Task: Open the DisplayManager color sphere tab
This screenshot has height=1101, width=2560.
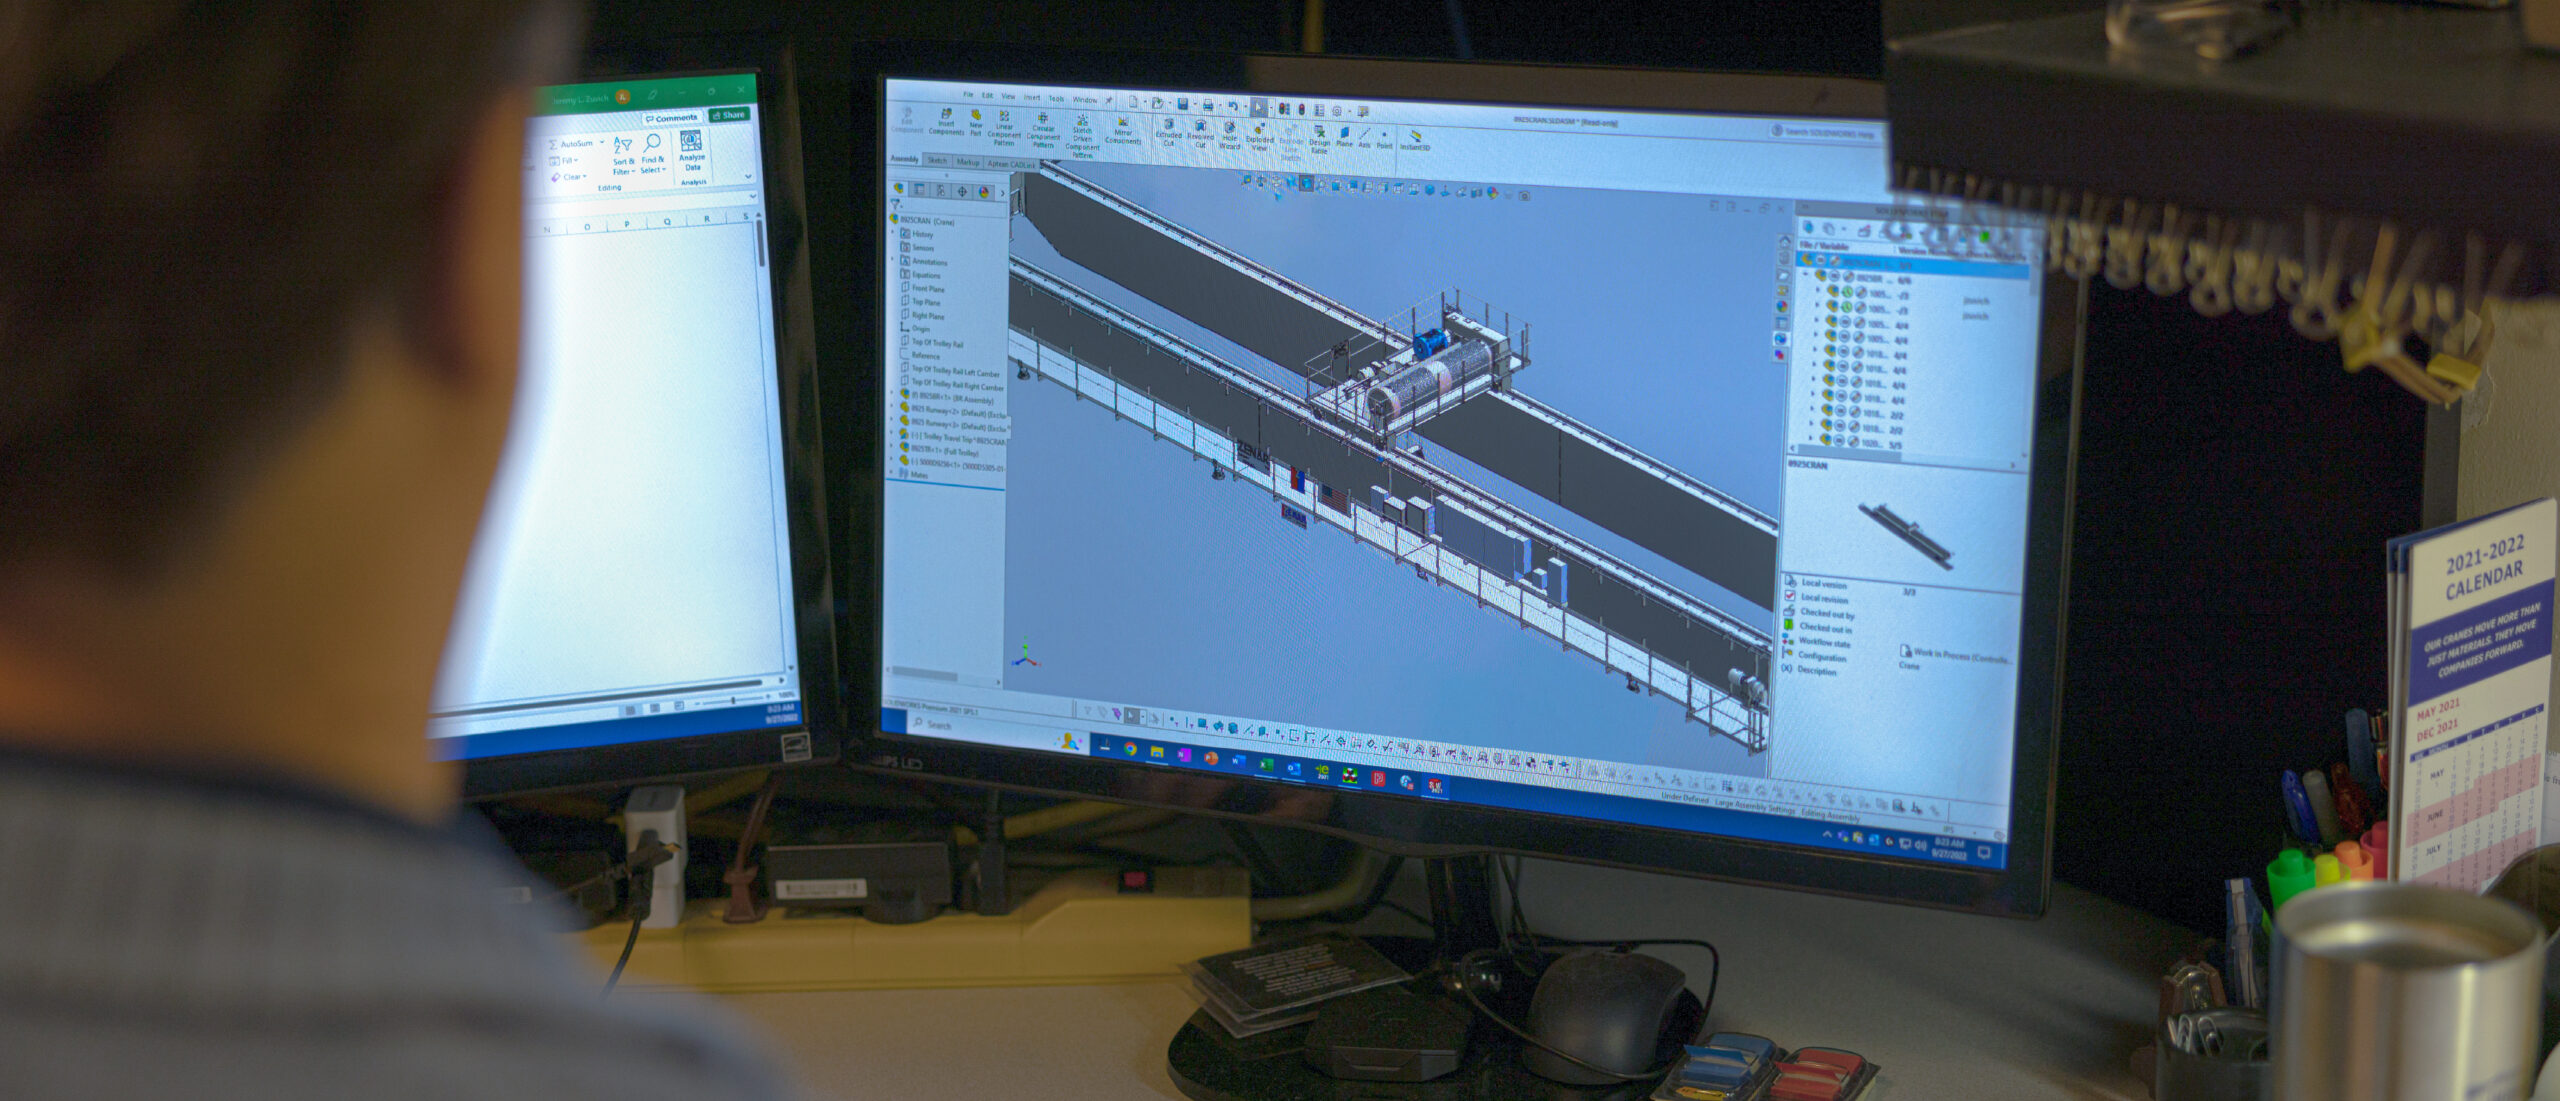Action: coord(984,192)
